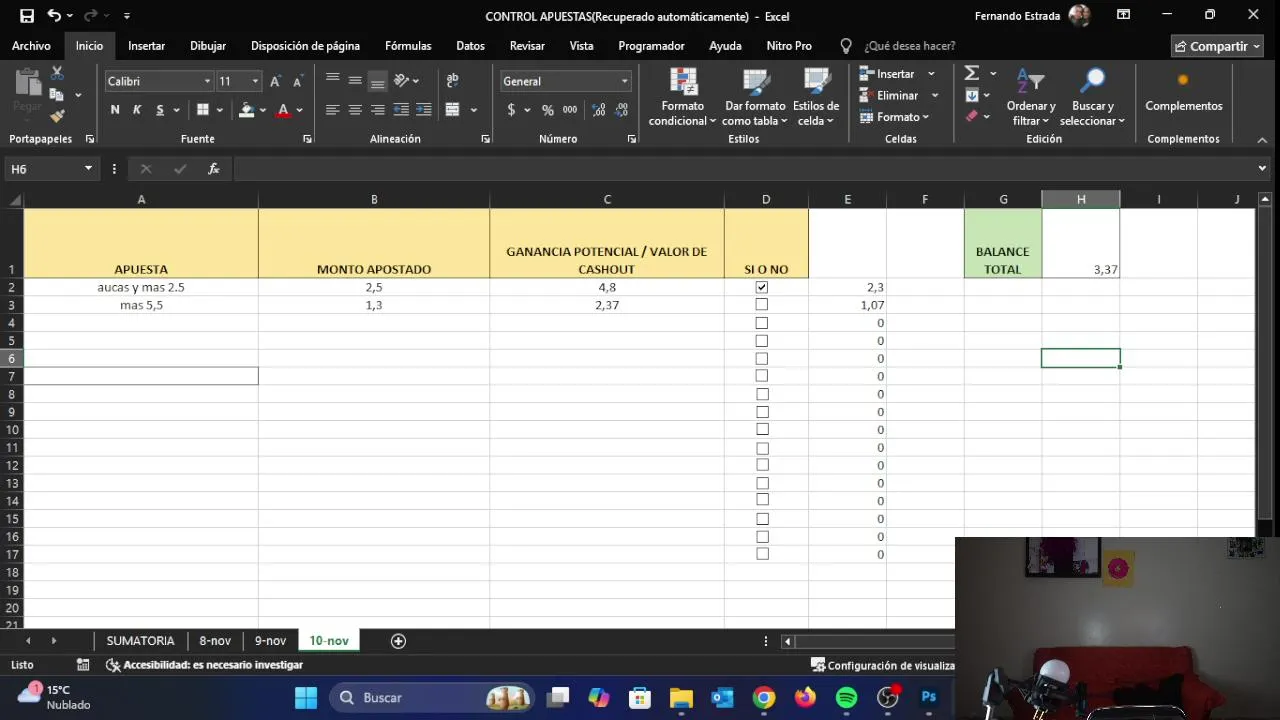Check the row 3 SI O NO checkbox
Viewport: 1280px width, 720px height.
tap(762, 305)
